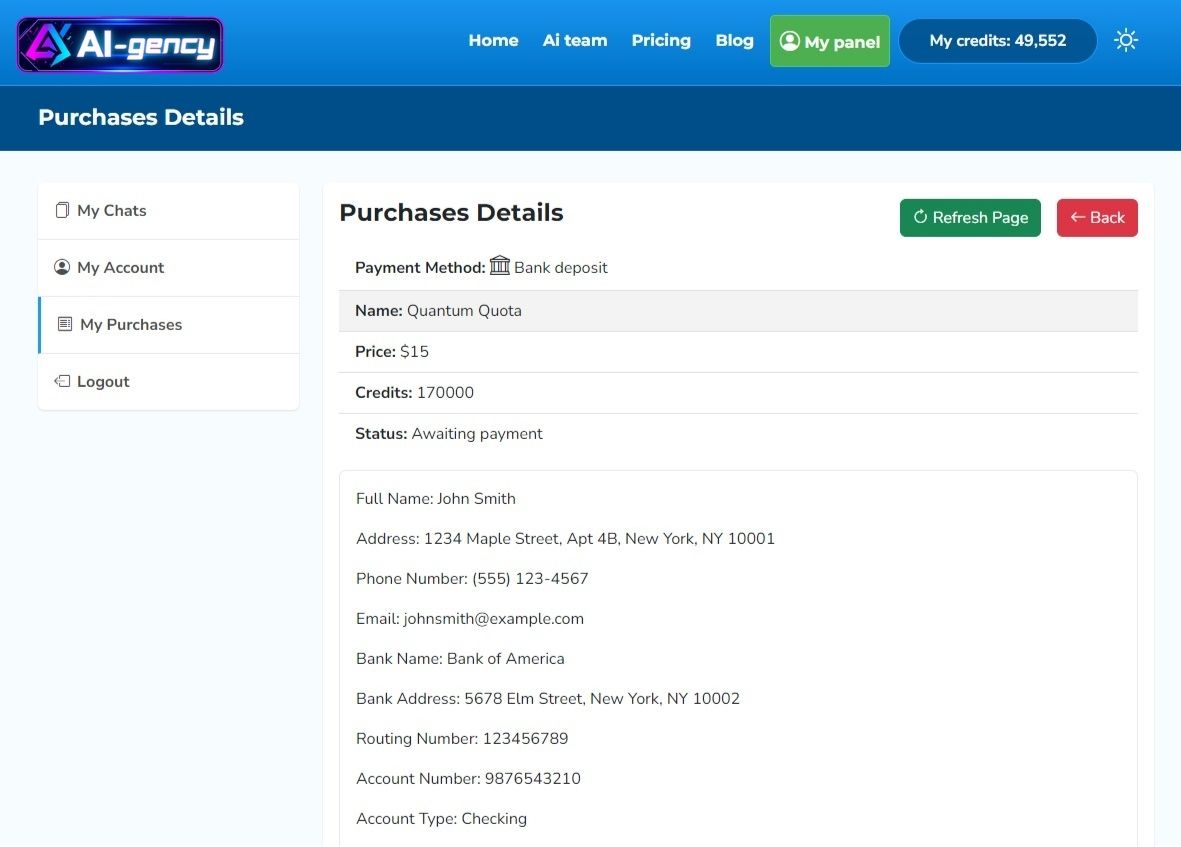Click the circular refresh arrow icon
Image resolution: width=1181 pixels, height=847 pixels.
pos(920,217)
